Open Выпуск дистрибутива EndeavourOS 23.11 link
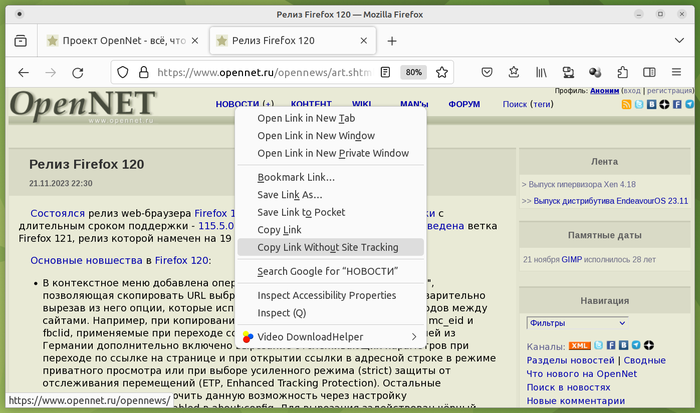Viewport: 700px width, 413px height. click(611, 201)
